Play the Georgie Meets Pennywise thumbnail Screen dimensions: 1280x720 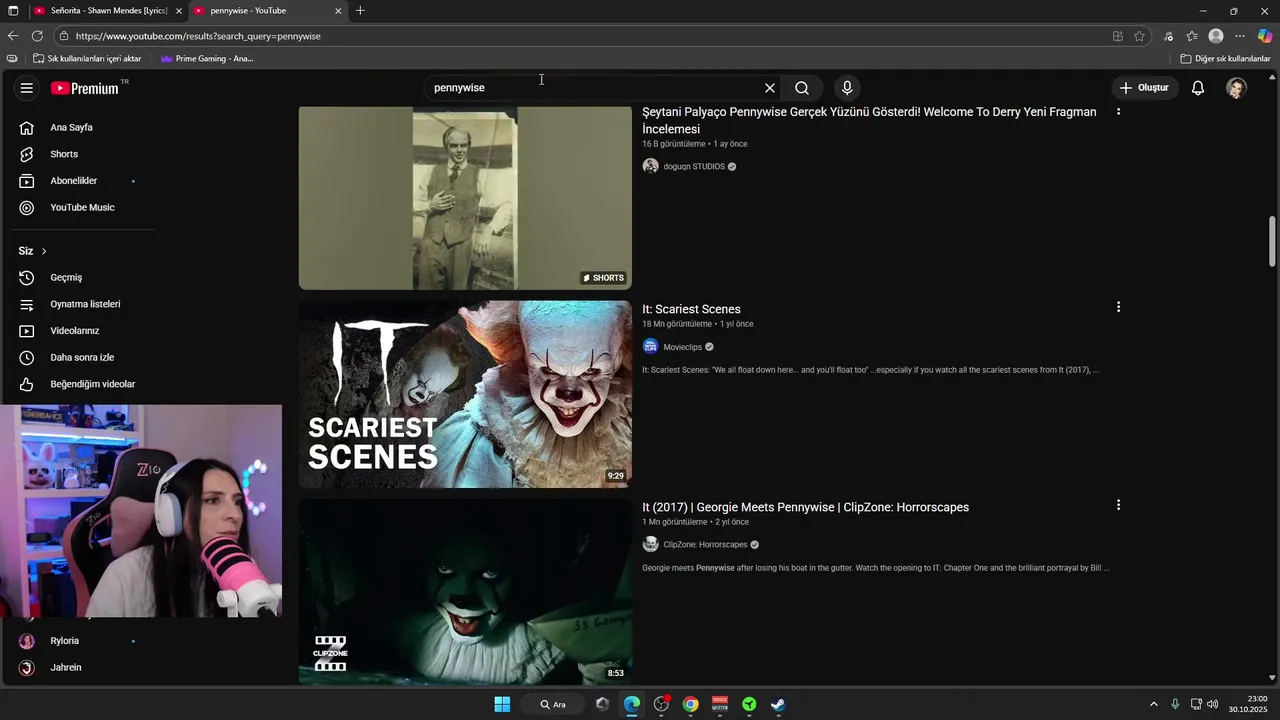(465, 592)
